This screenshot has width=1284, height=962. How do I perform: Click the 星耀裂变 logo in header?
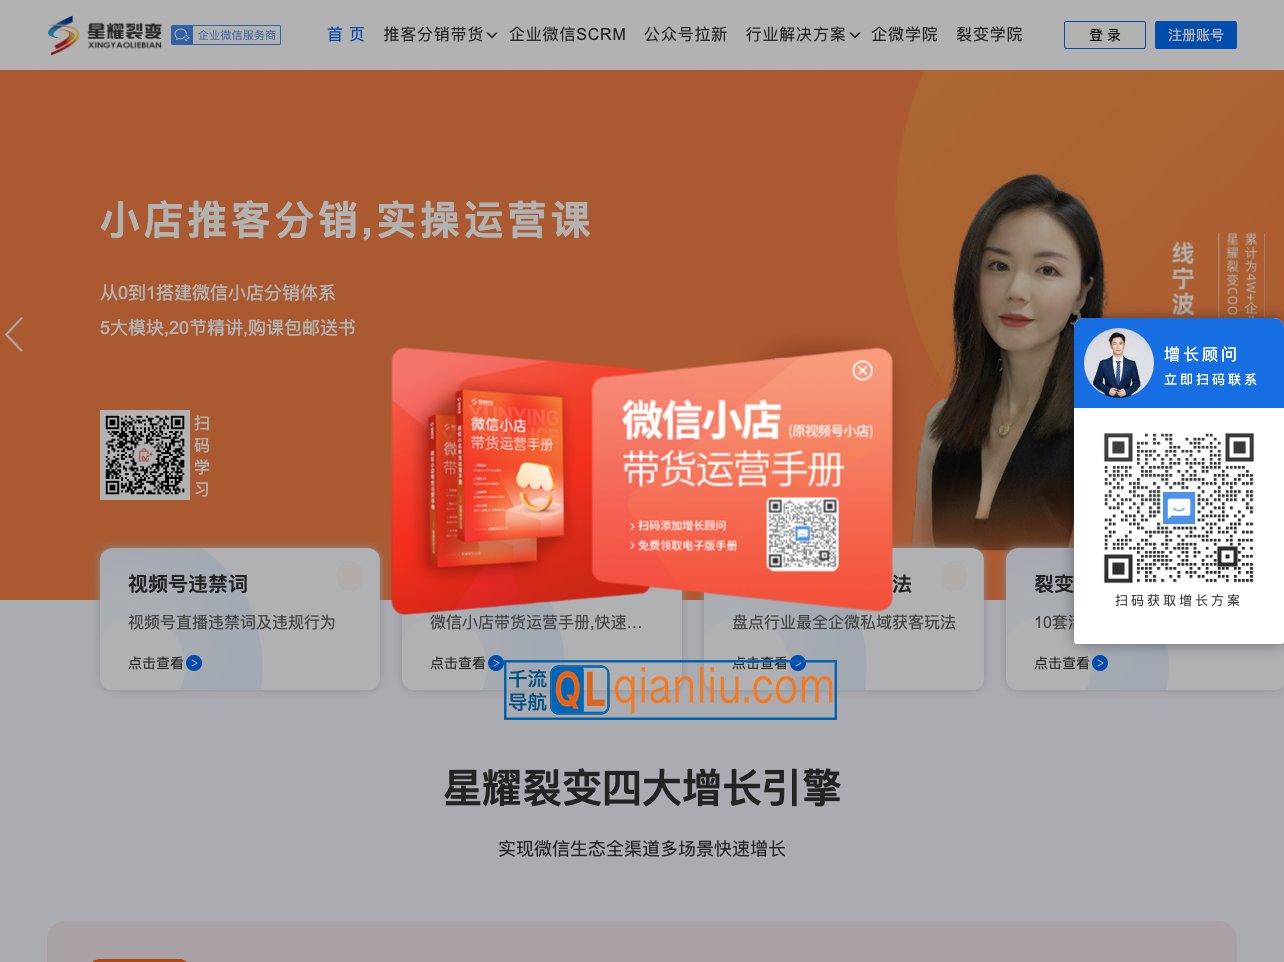pyautogui.click(x=104, y=35)
